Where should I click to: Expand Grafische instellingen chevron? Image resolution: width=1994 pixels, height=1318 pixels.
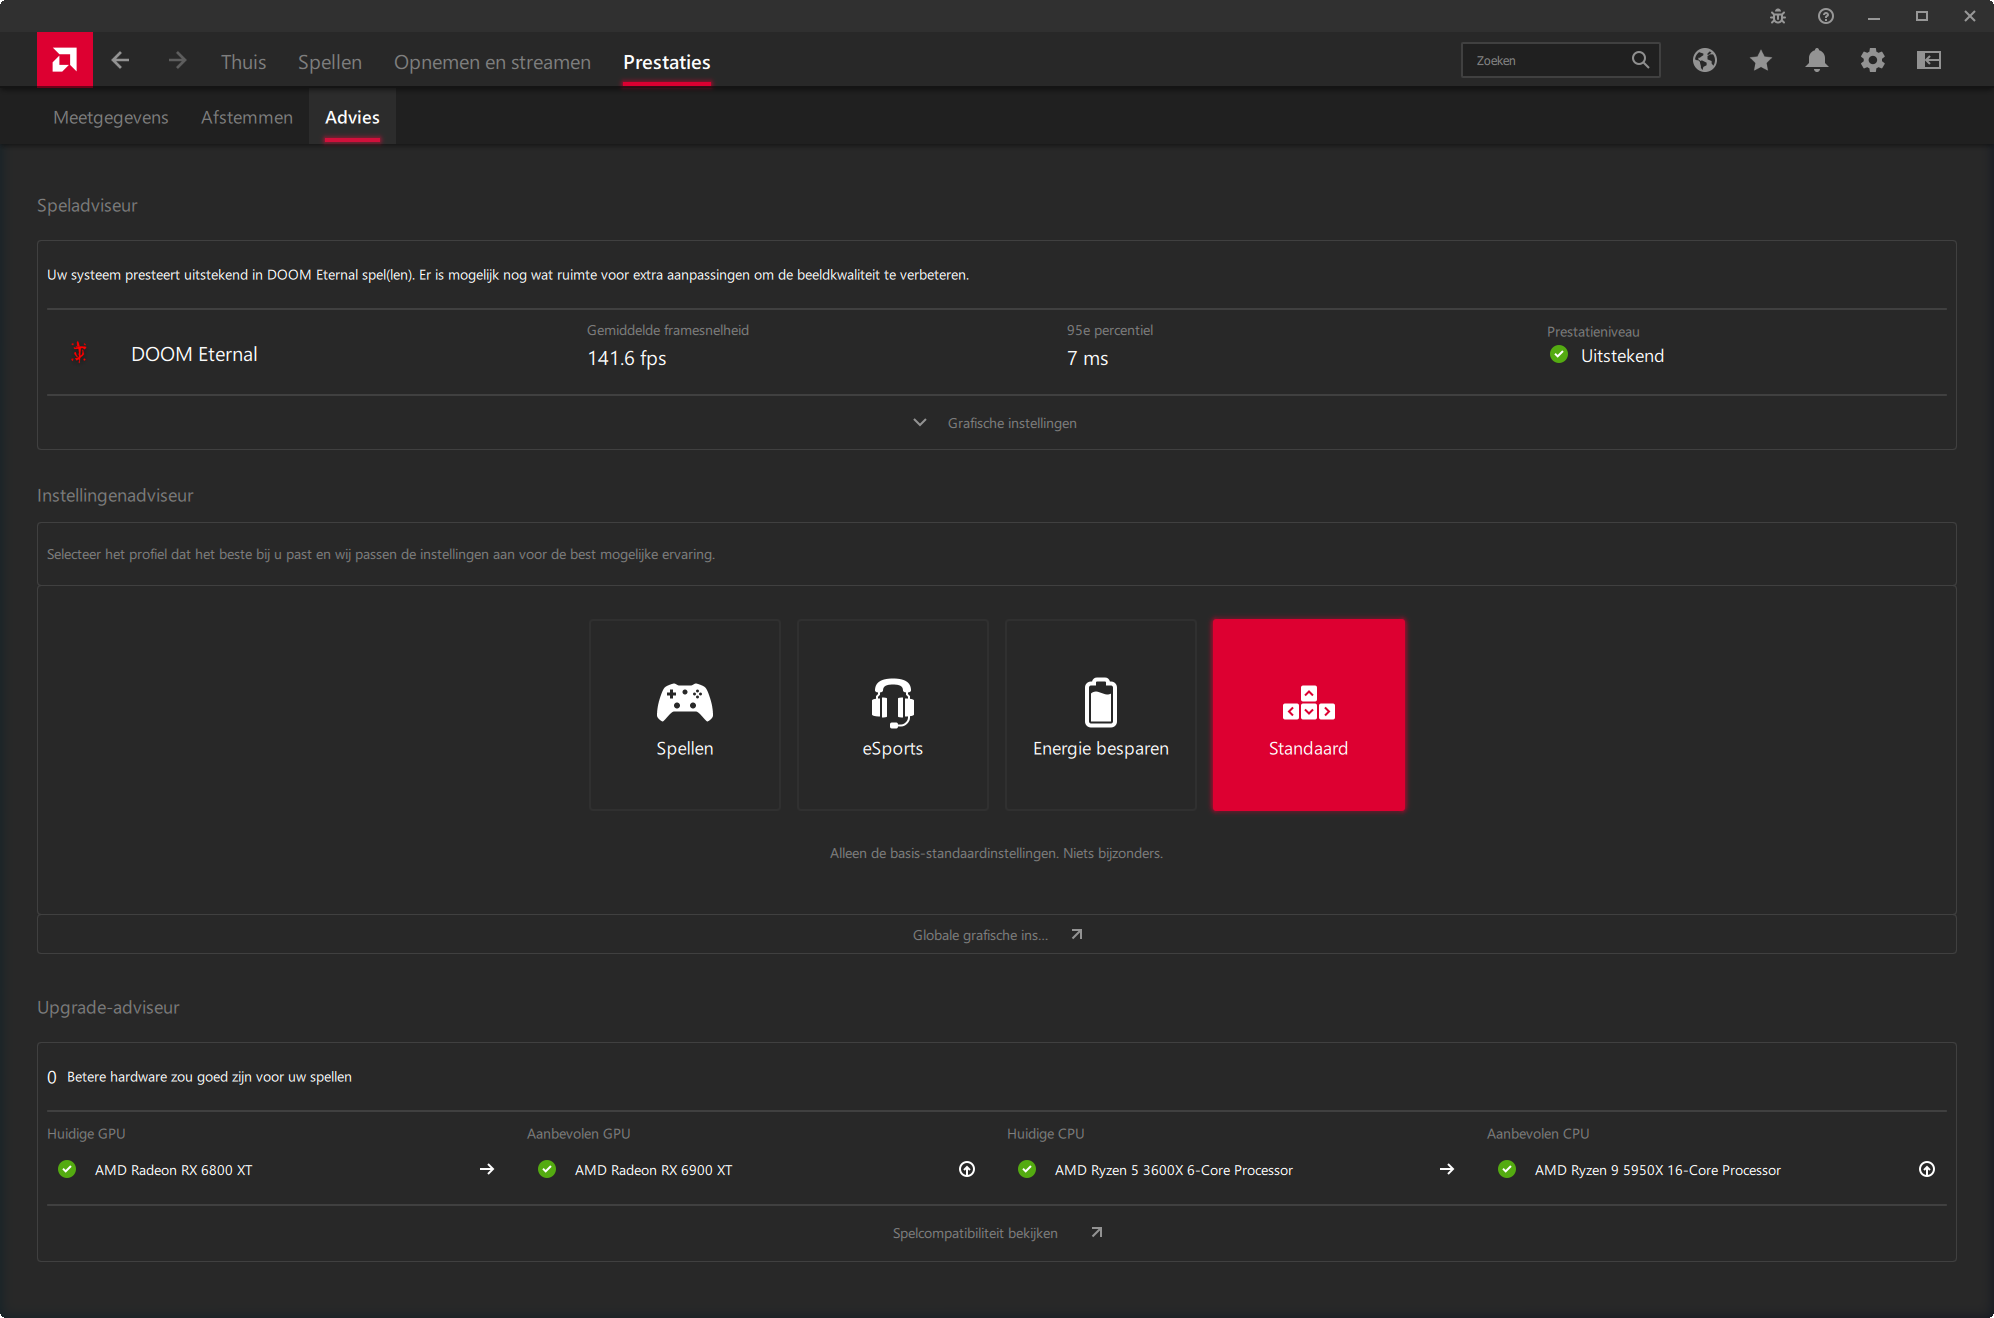point(920,423)
